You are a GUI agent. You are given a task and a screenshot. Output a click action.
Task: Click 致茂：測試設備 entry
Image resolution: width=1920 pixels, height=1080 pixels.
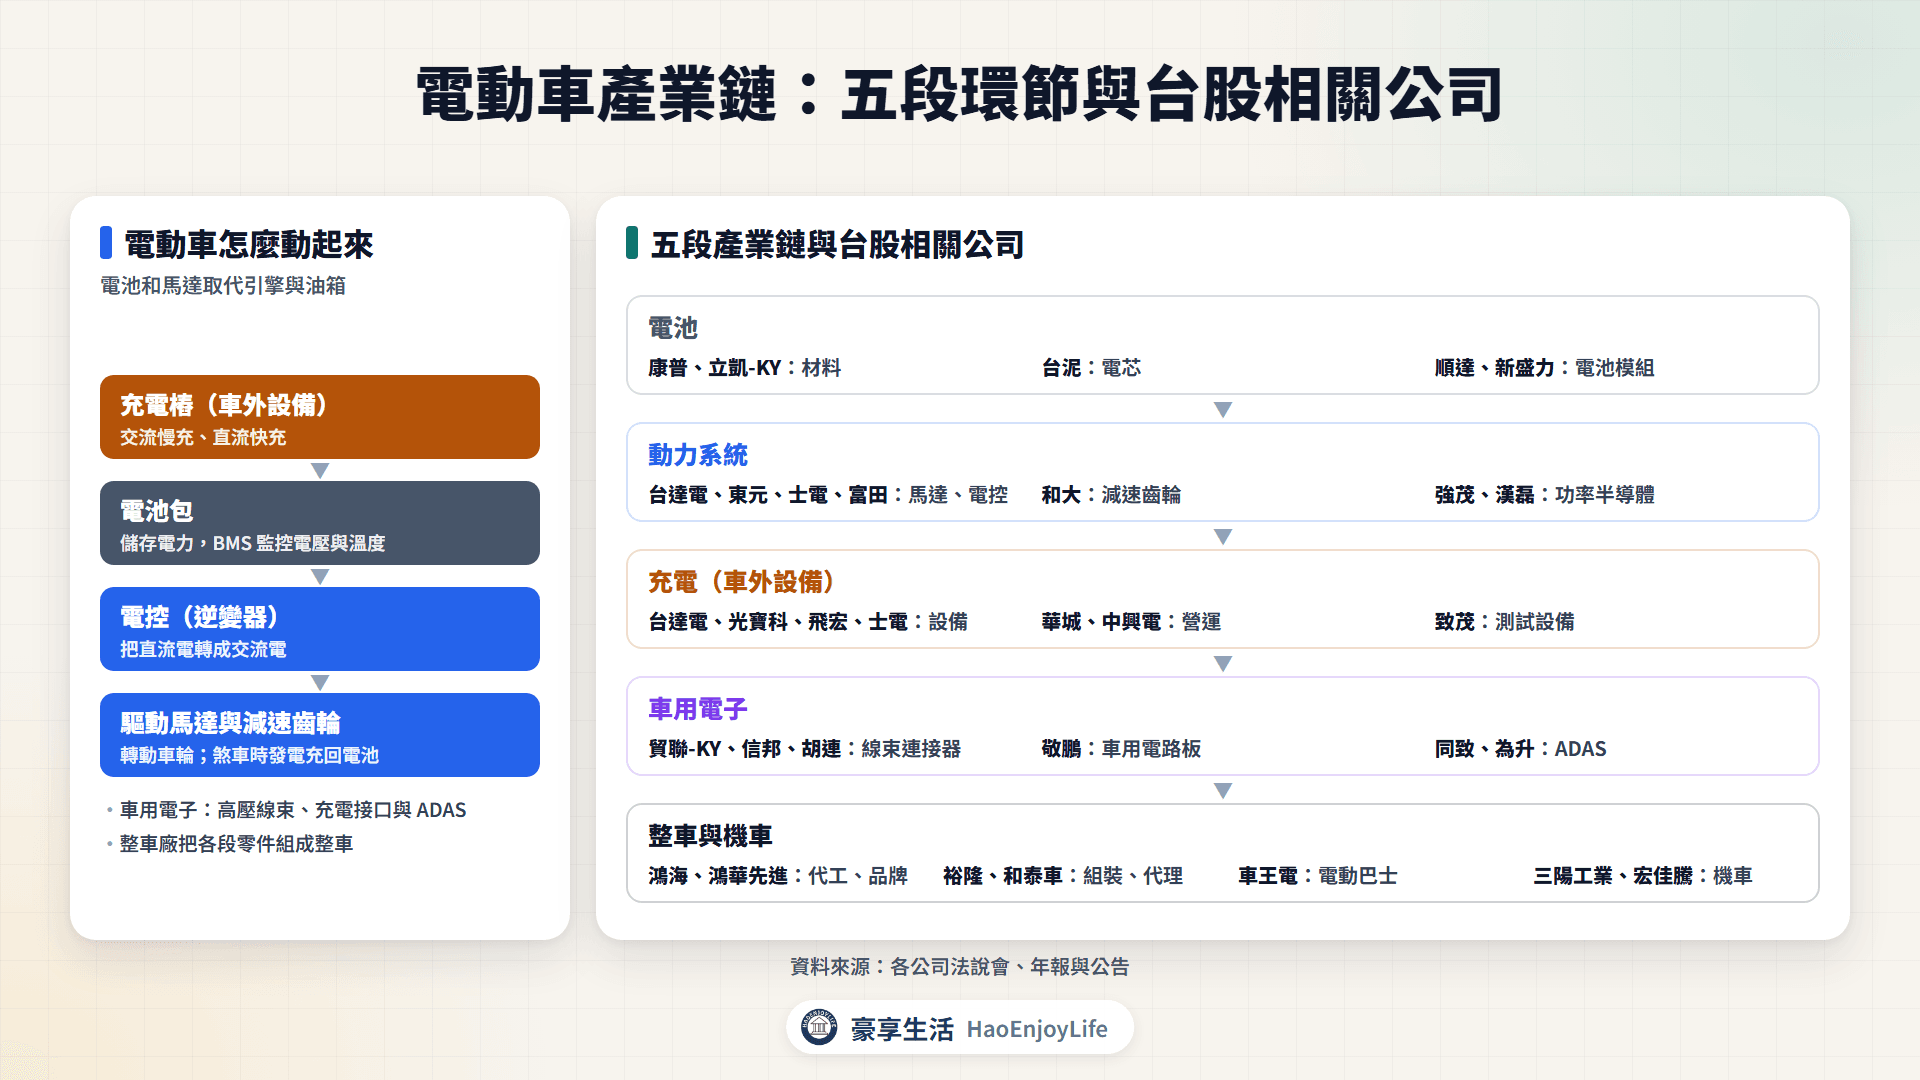[x=1504, y=622]
